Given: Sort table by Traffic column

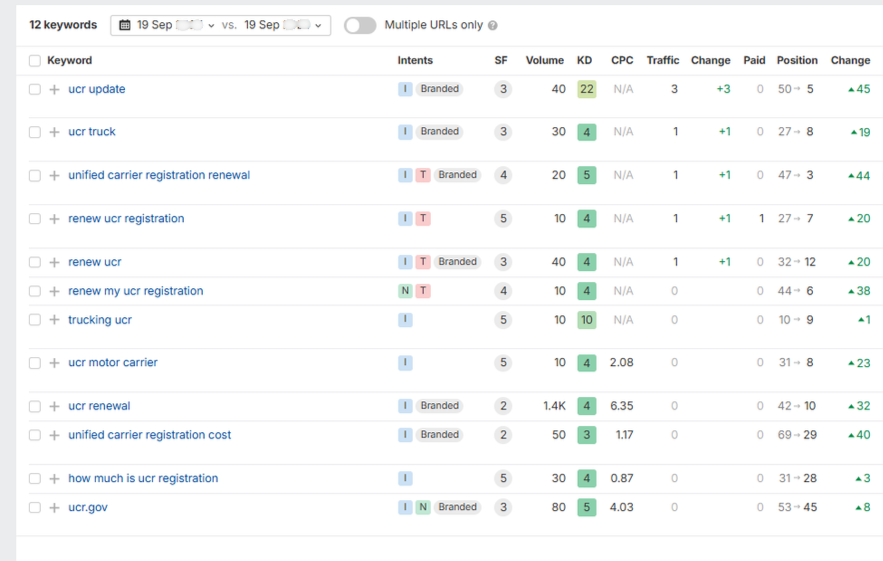Looking at the screenshot, I should (663, 60).
